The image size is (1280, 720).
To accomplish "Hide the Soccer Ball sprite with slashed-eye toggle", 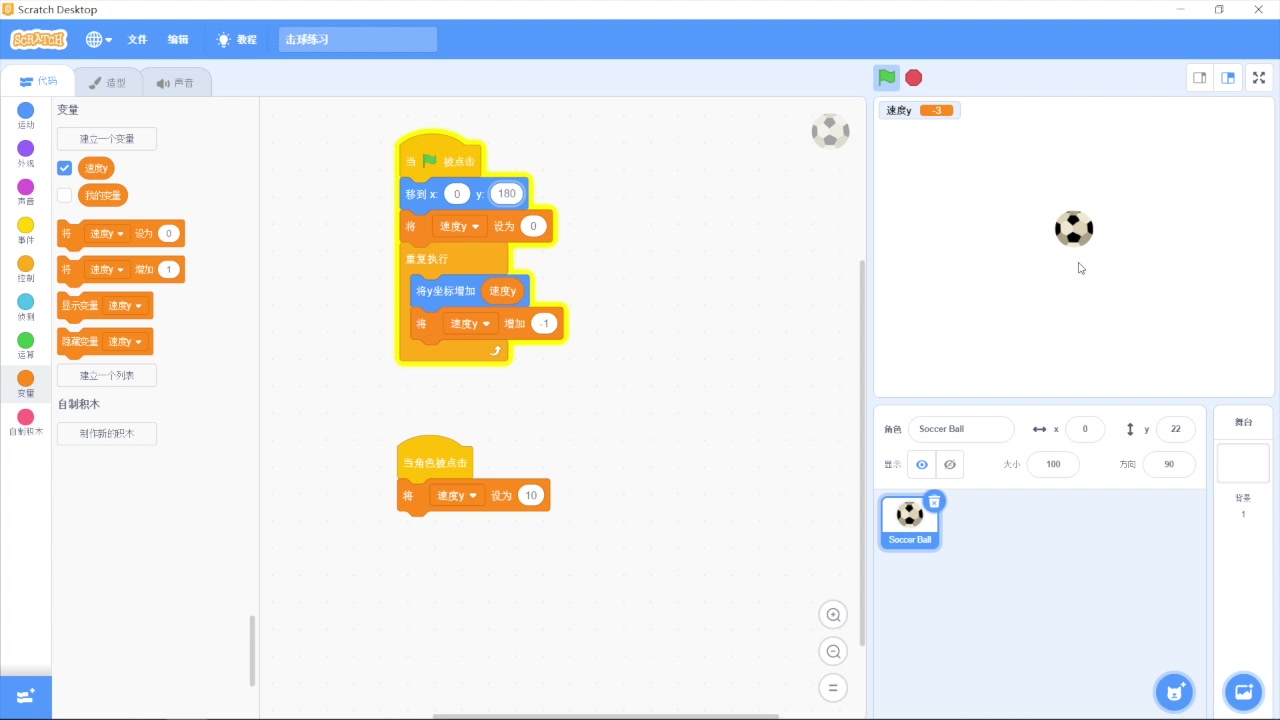I will (x=949, y=463).
